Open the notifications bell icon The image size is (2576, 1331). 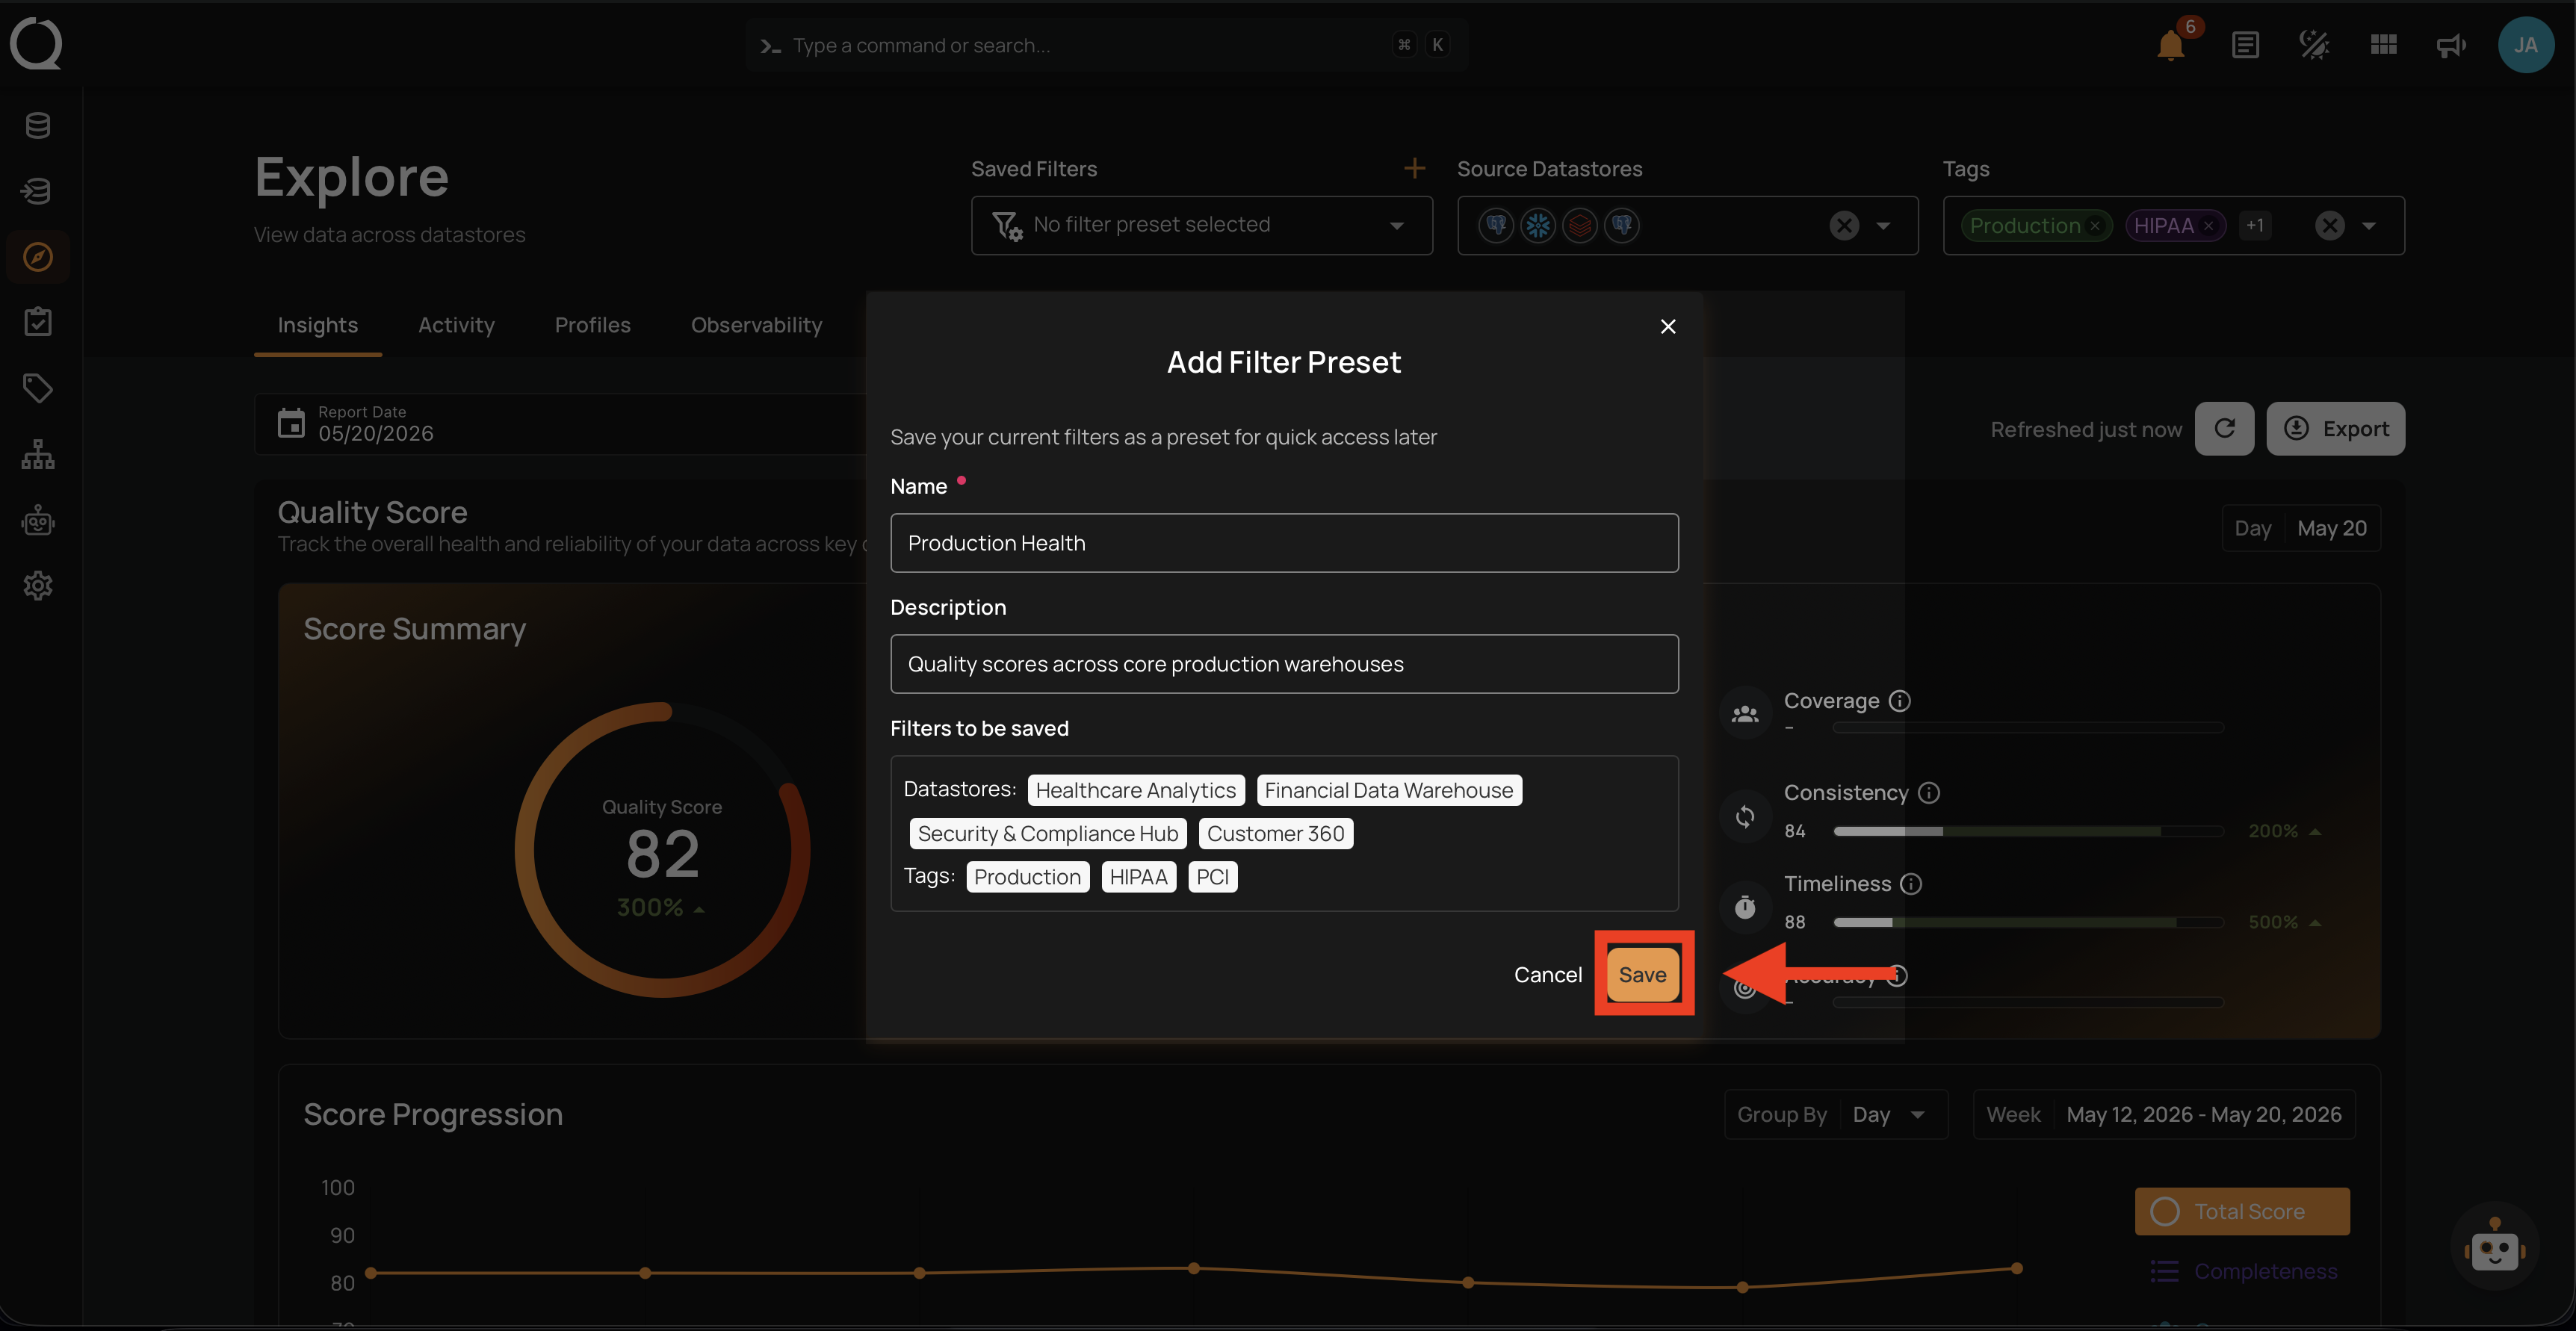(2170, 46)
